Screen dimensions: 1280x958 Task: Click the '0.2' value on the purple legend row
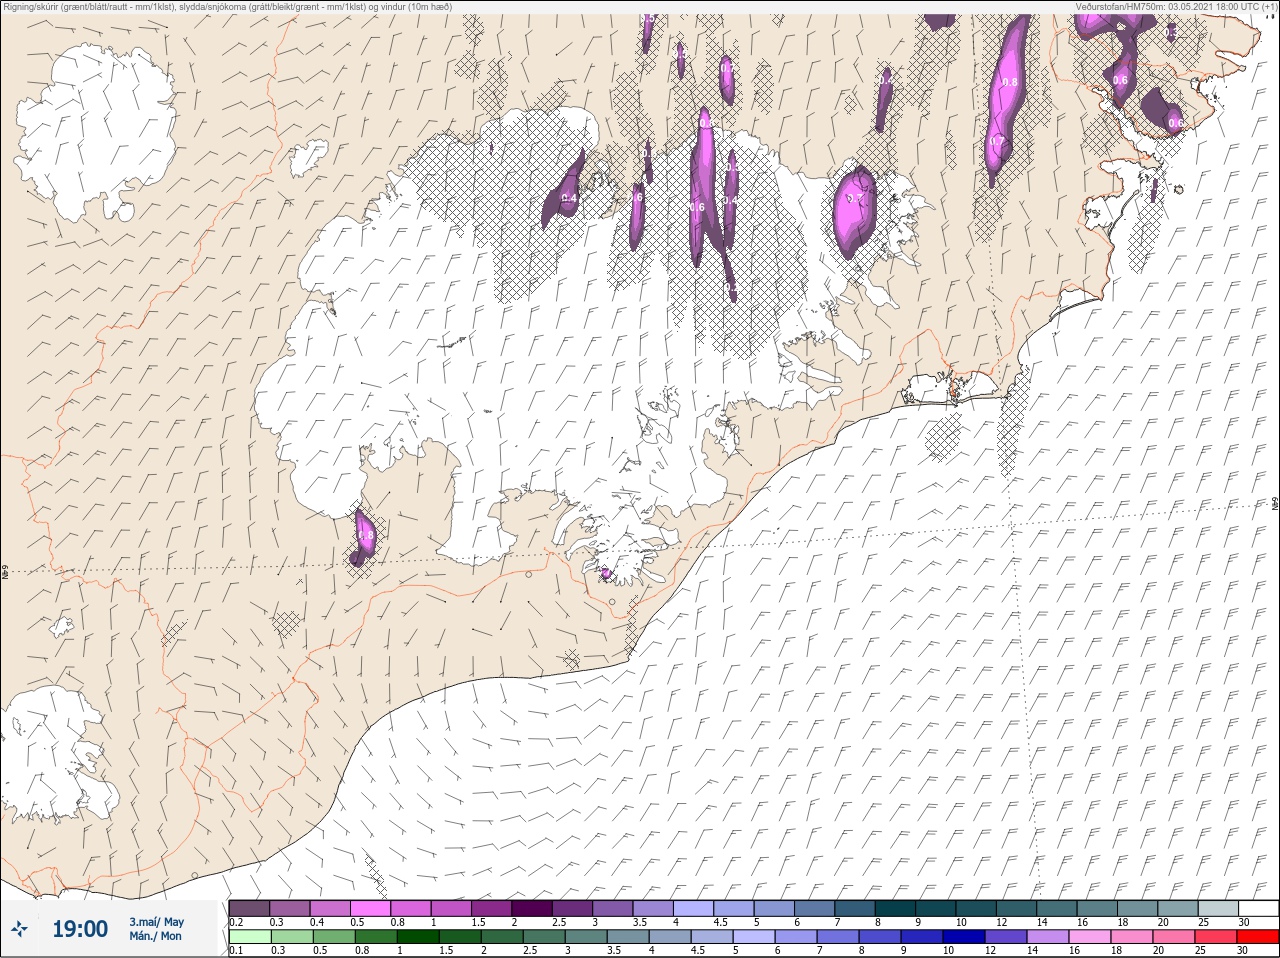pos(236,921)
